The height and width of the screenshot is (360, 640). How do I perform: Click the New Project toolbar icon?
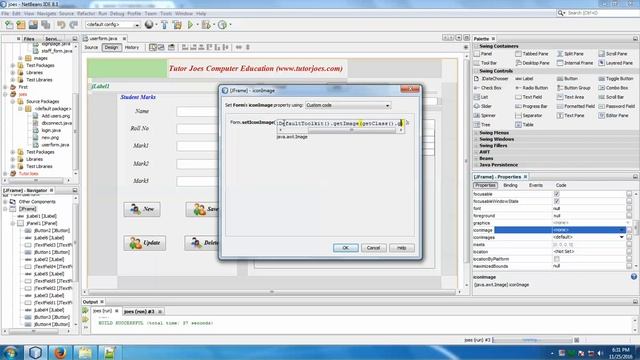point(21,25)
